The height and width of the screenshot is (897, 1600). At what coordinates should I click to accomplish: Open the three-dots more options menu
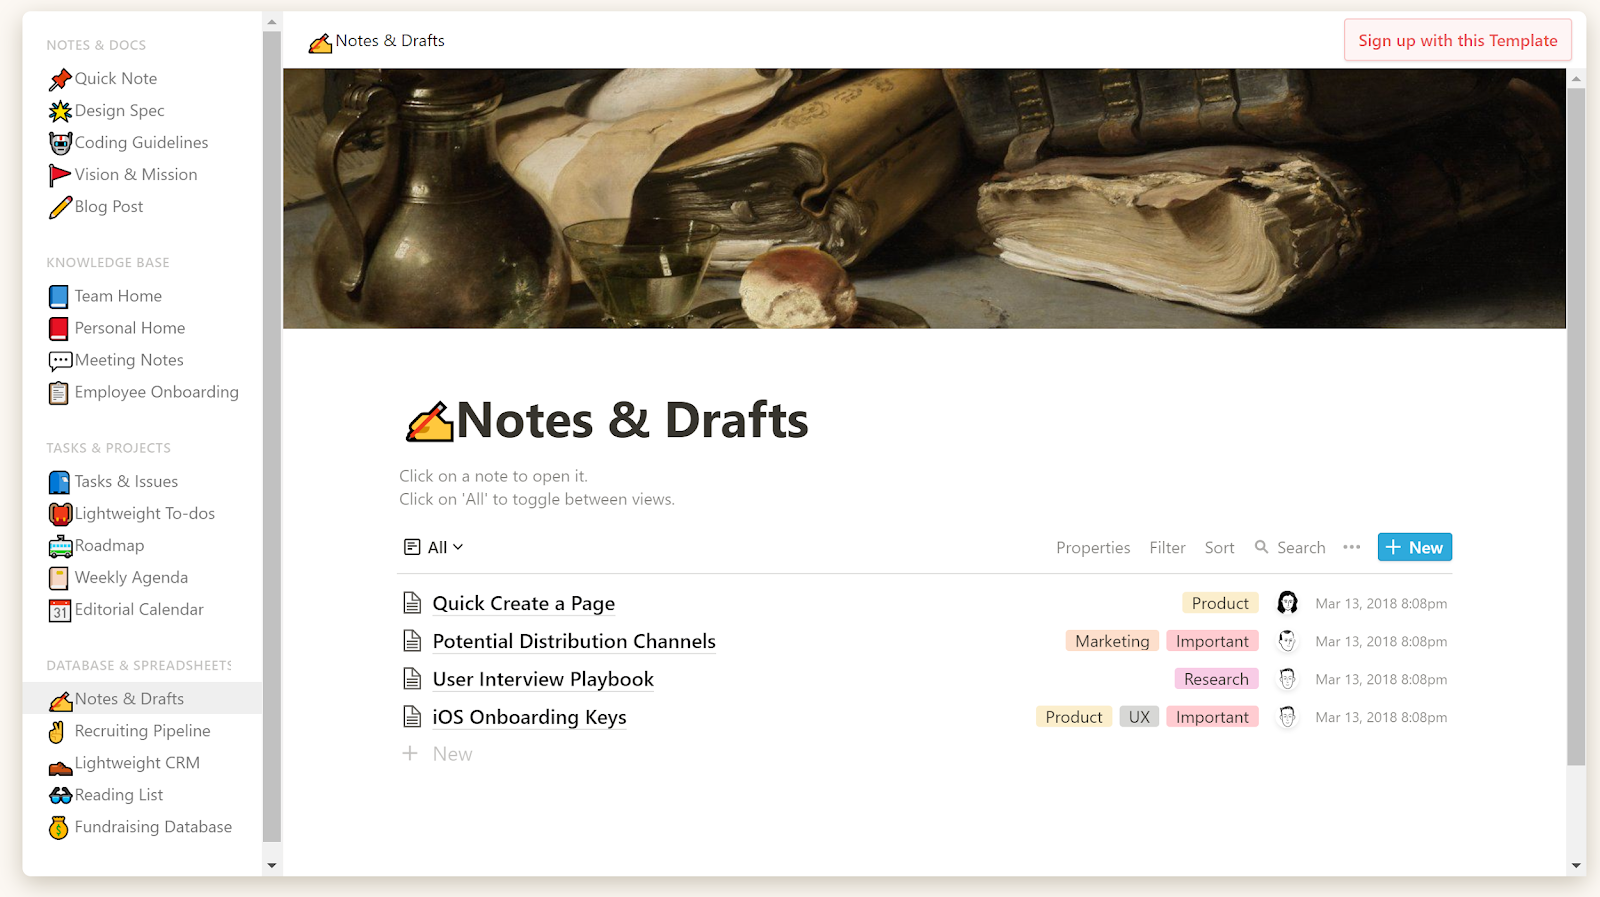[x=1352, y=547]
